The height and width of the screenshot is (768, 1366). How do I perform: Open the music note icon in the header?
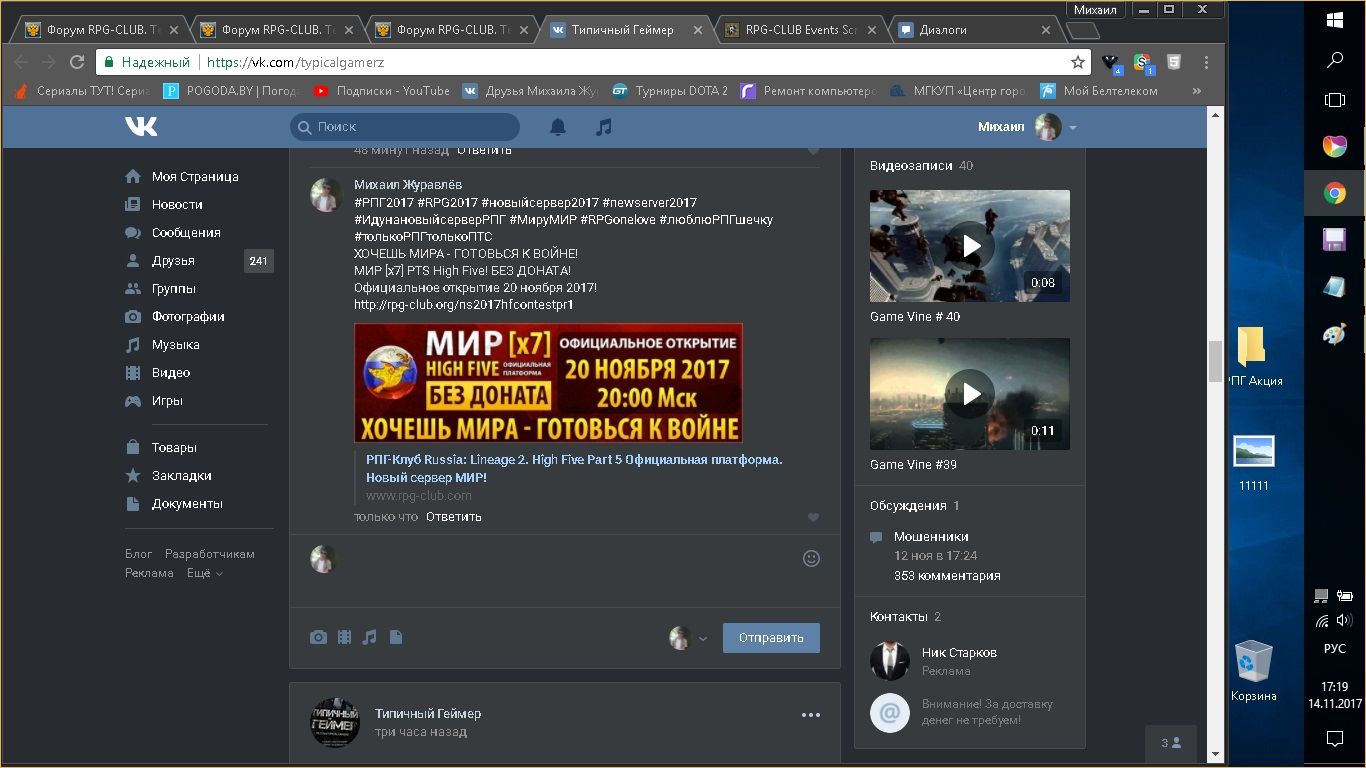[603, 127]
